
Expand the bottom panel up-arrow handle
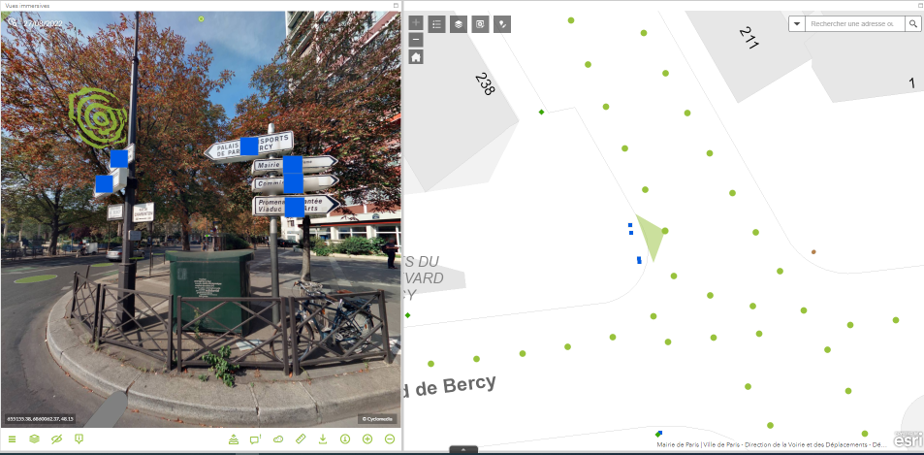(x=464, y=450)
